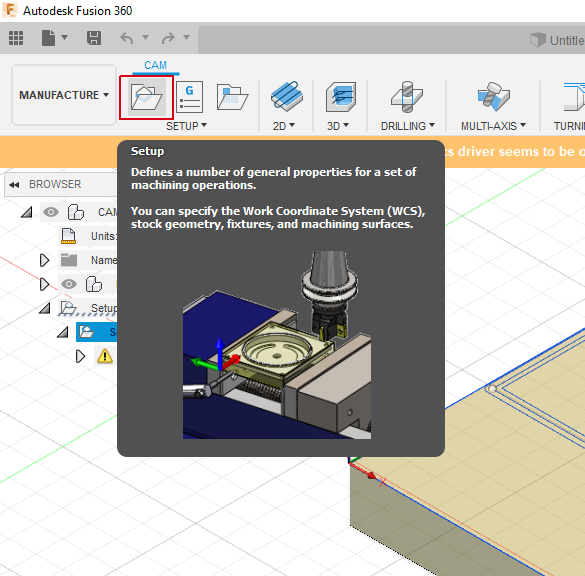Select the highlighted blue setup row
The image size is (585, 576).
[x=97, y=332]
